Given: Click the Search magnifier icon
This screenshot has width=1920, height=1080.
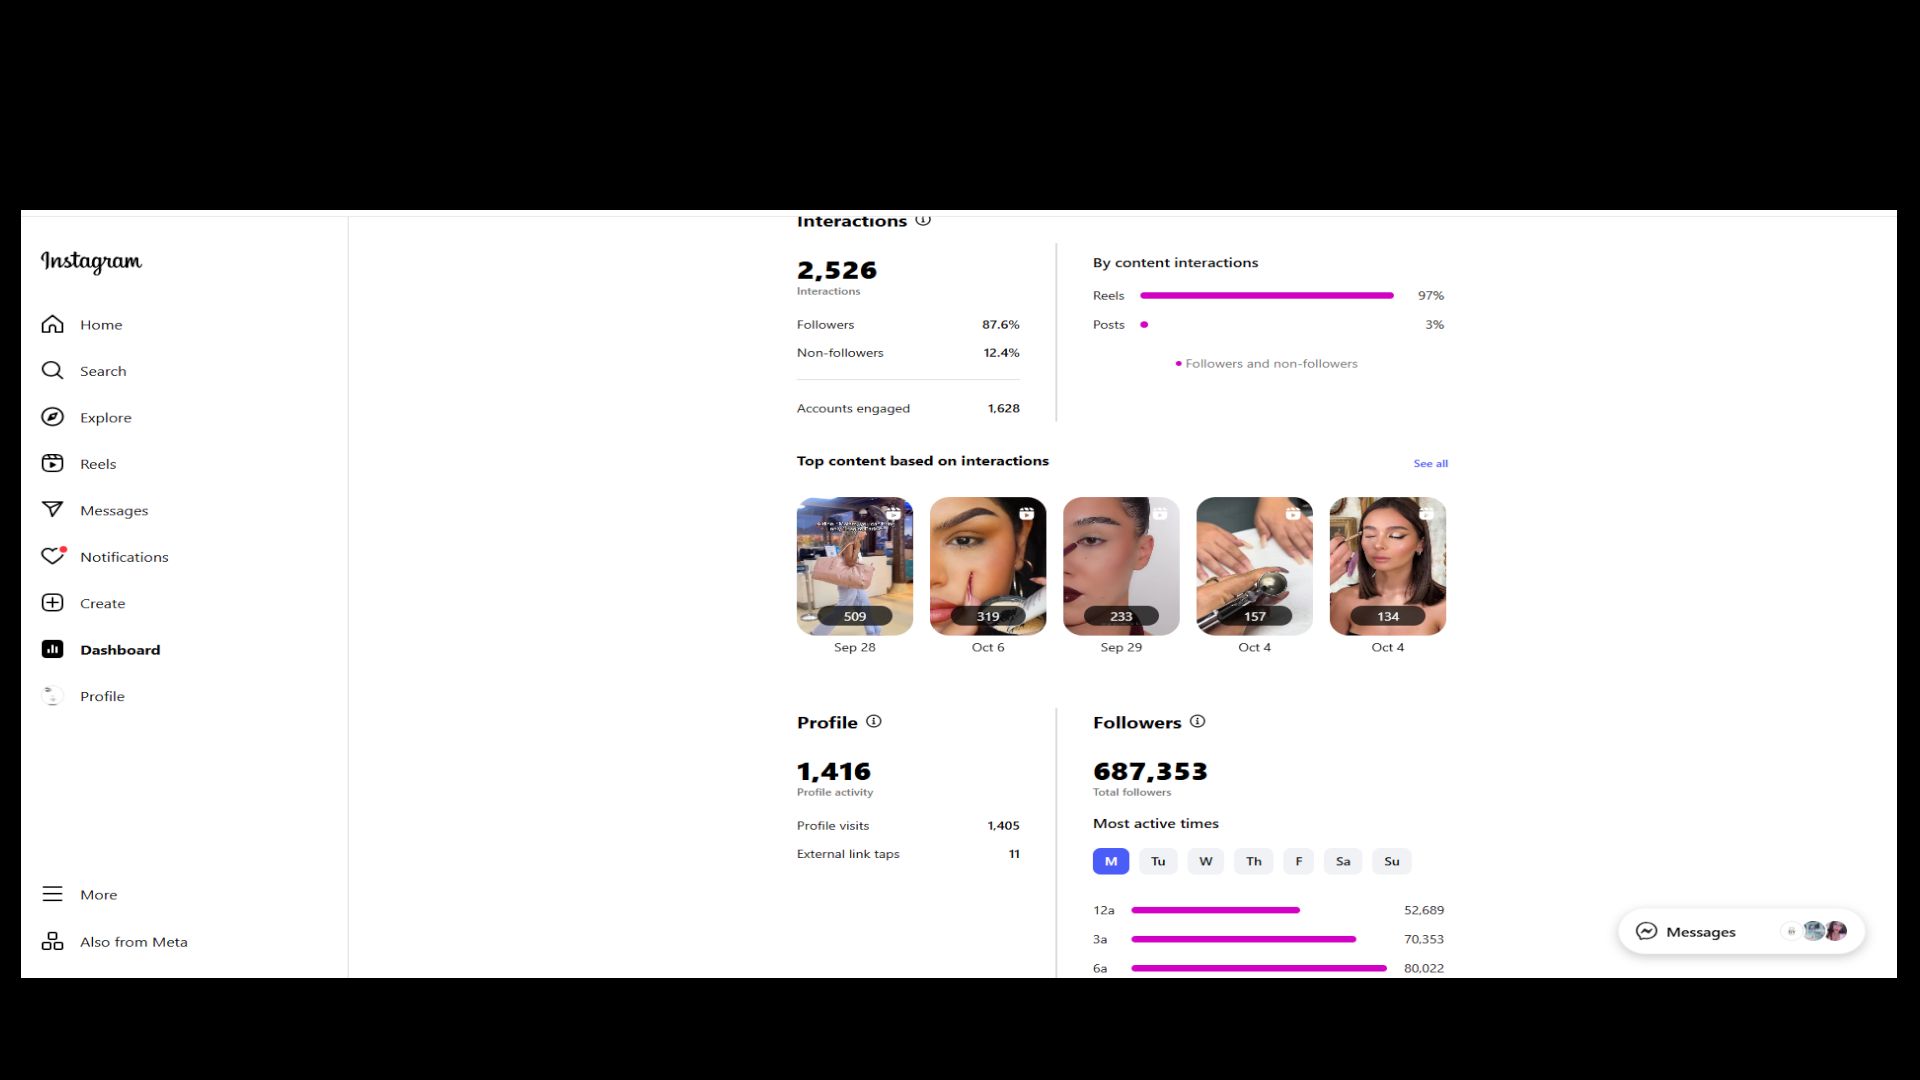Looking at the screenshot, I should point(52,370).
